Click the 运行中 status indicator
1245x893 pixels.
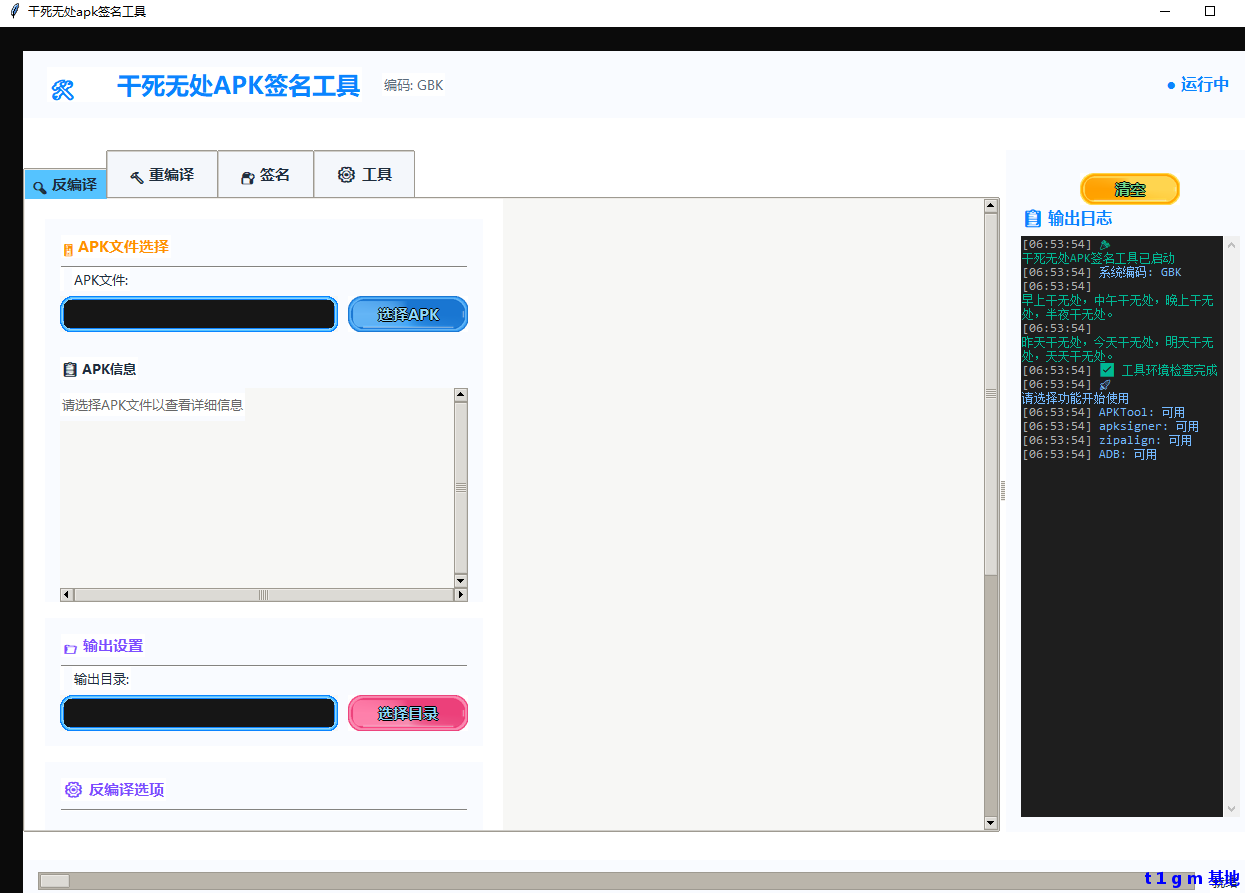pyautogui.click(x=1198, y=85)
